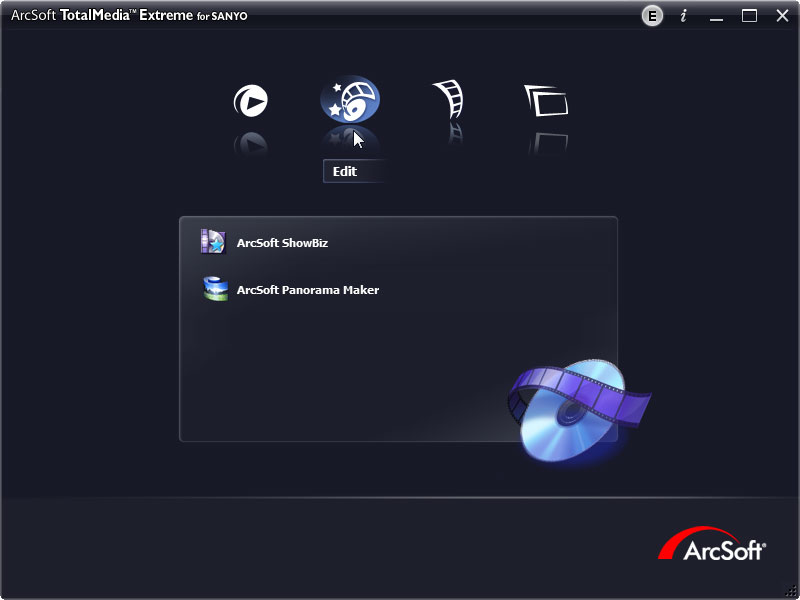Open the film strip category icon
Screen dimensions: 800x600
(449, 98)
